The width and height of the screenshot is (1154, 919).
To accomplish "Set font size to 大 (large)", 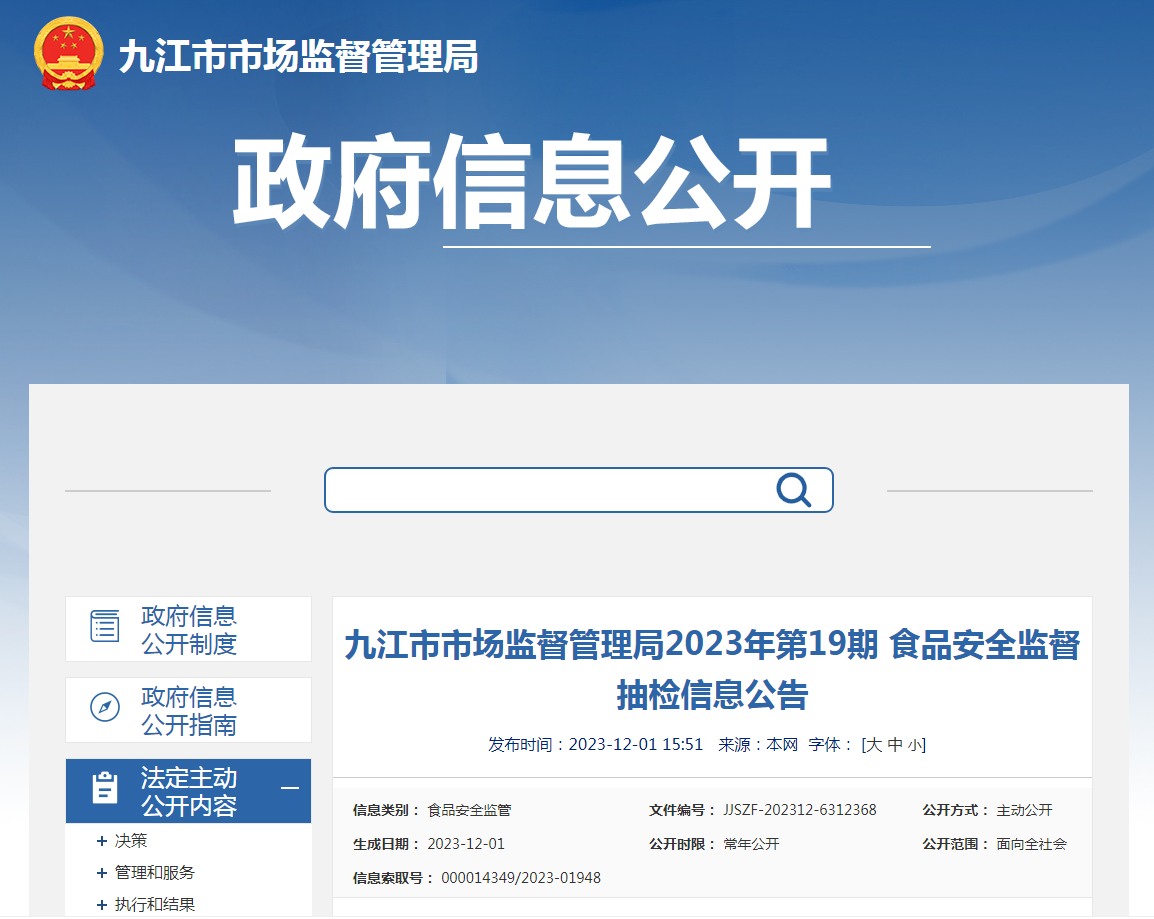I will (873, 745).
